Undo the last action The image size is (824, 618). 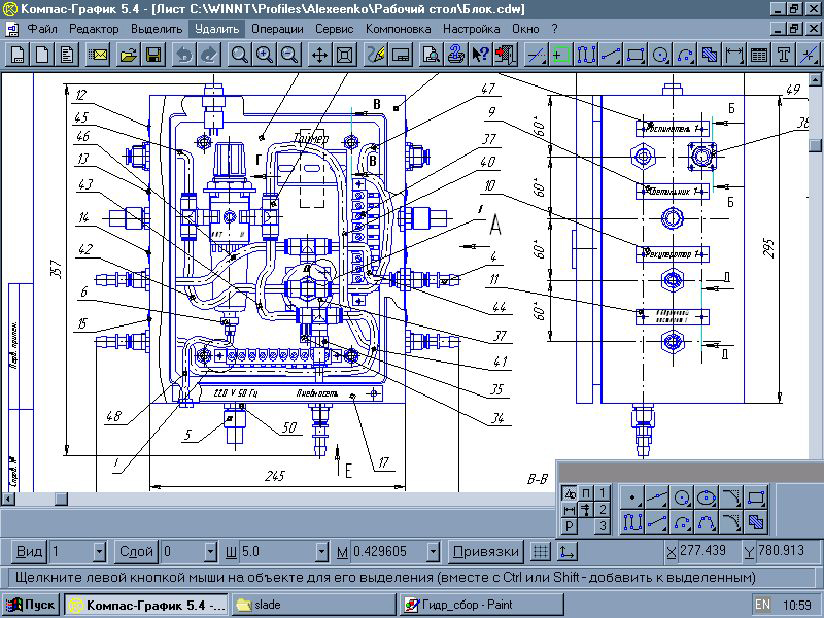pyautogui.click(x=184, y=55)
